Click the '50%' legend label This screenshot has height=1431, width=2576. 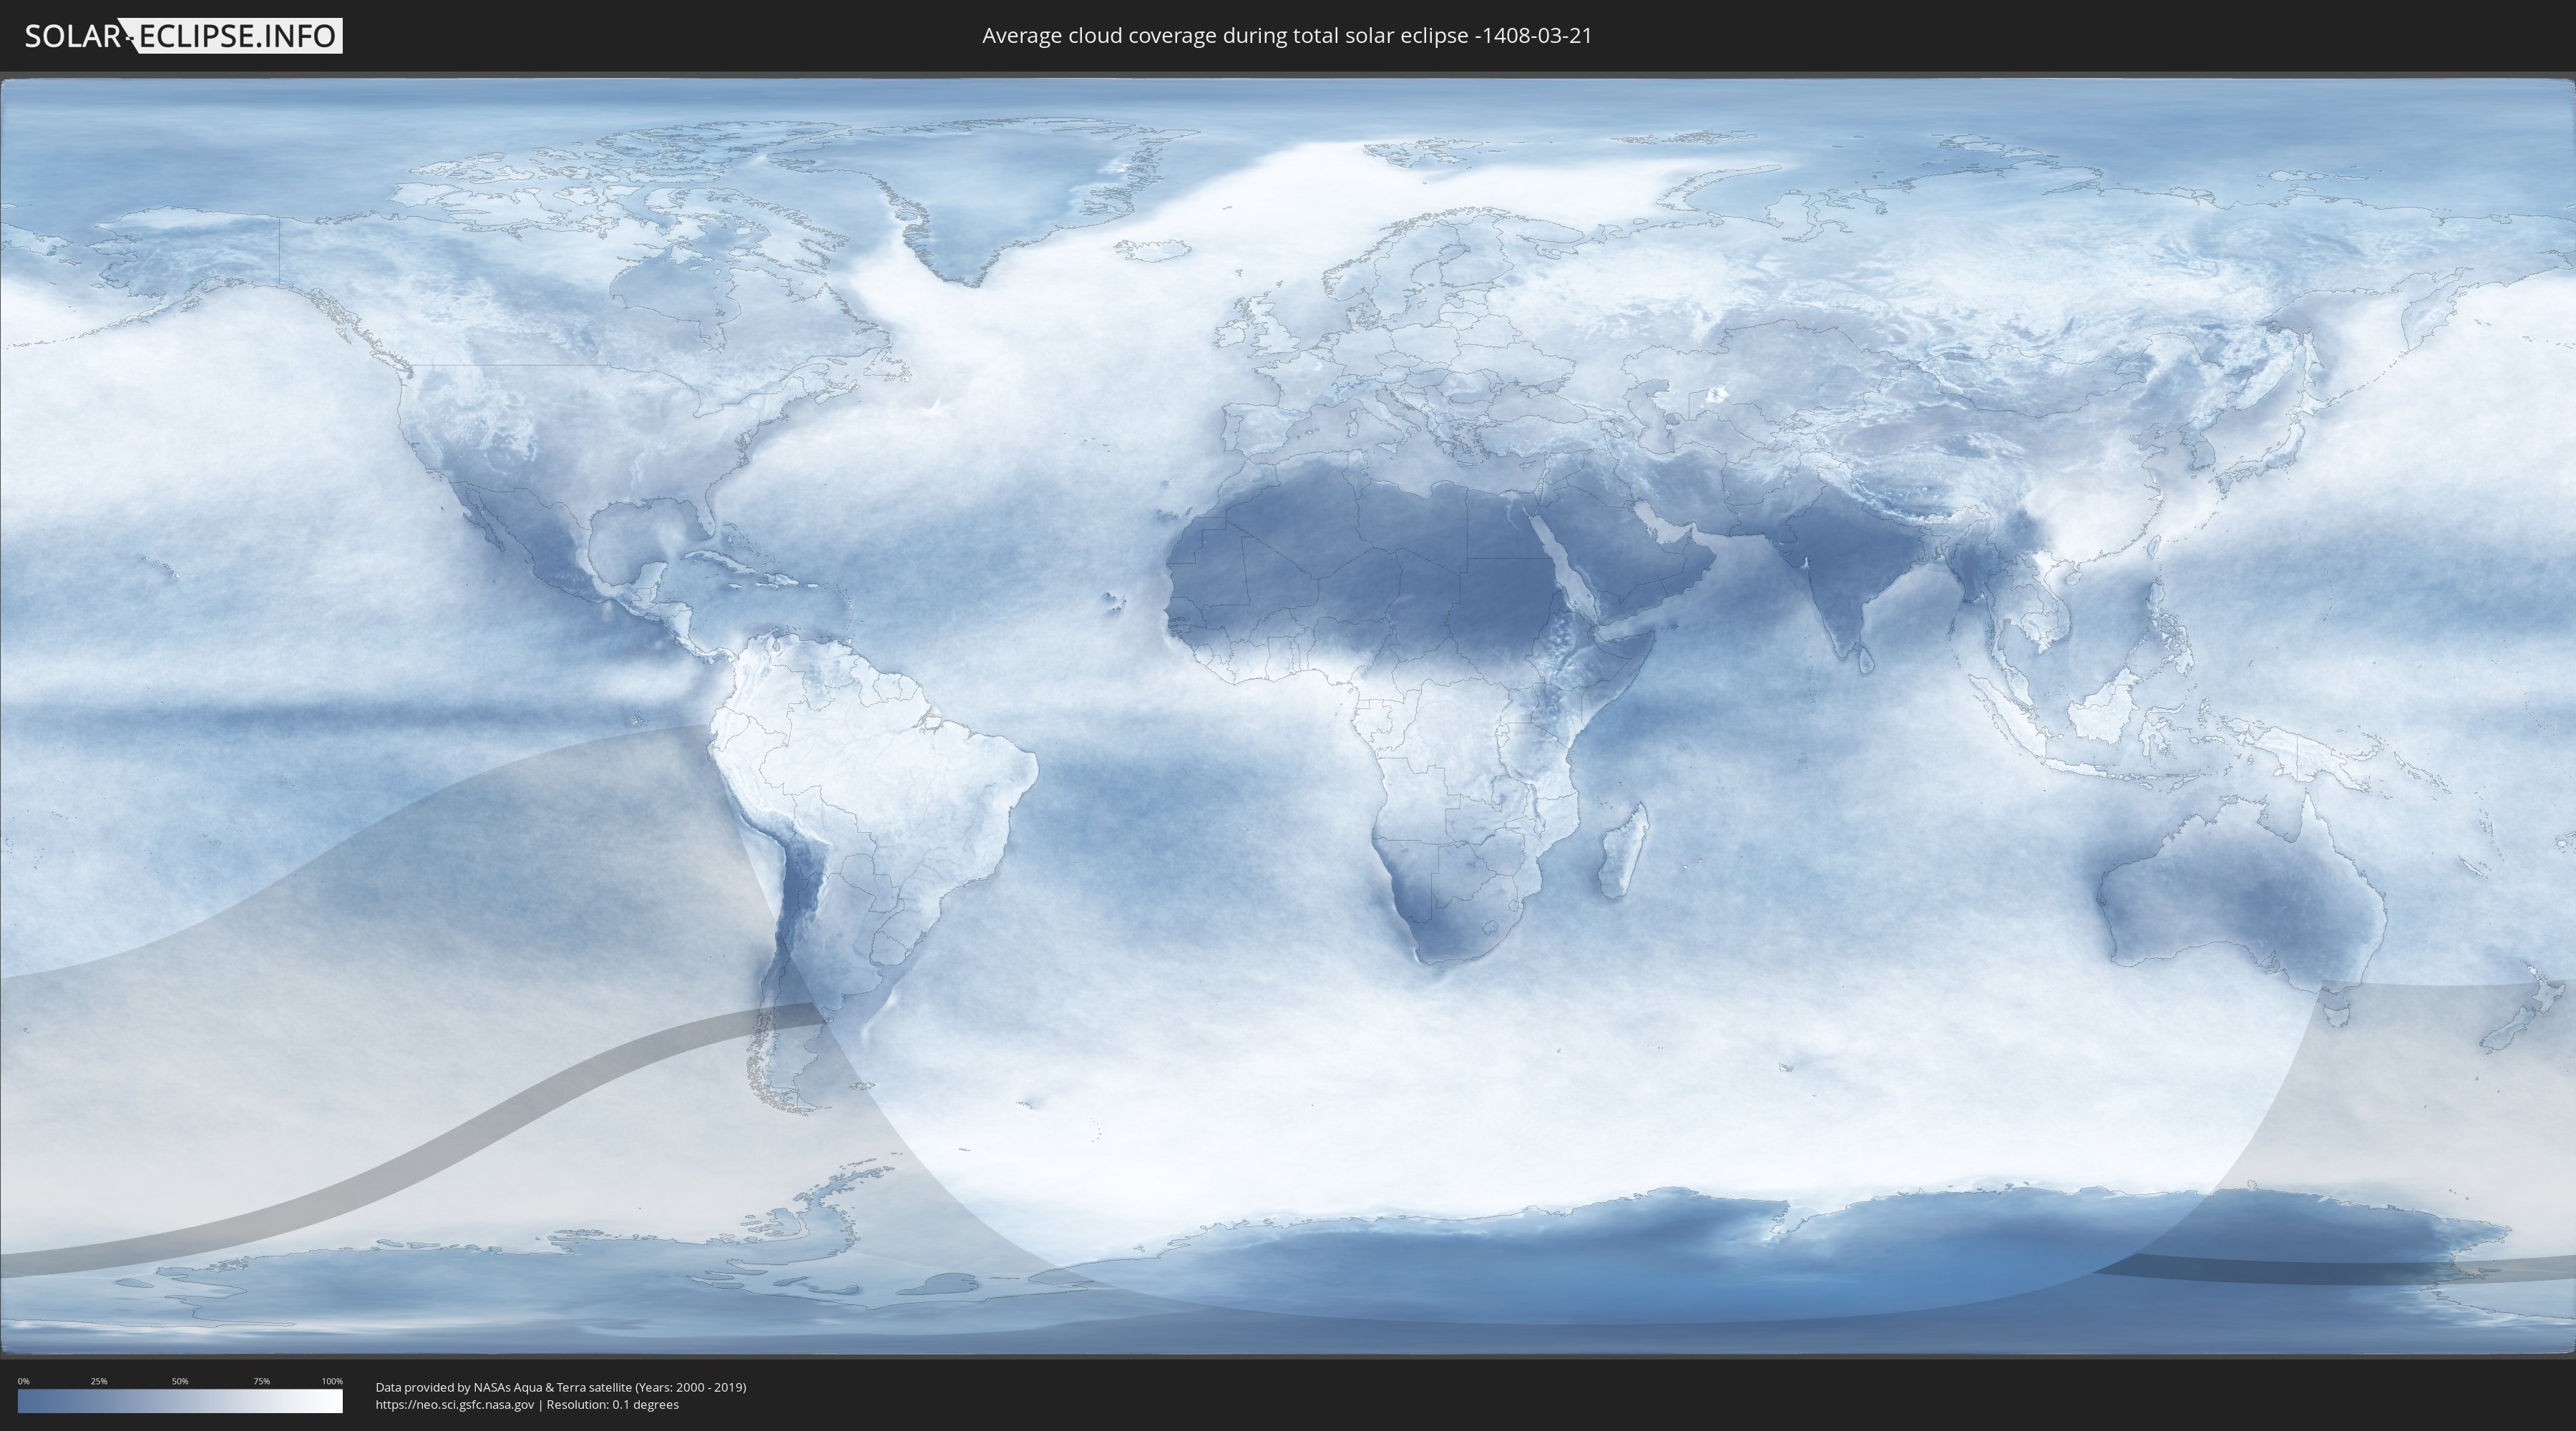click(x=180, y=1381)
